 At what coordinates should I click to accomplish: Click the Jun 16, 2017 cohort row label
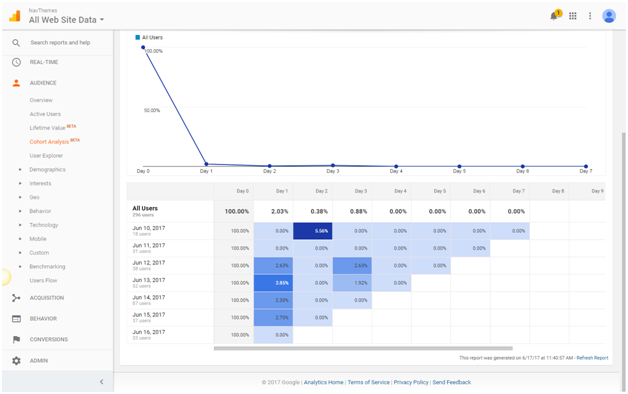(149, 332)
